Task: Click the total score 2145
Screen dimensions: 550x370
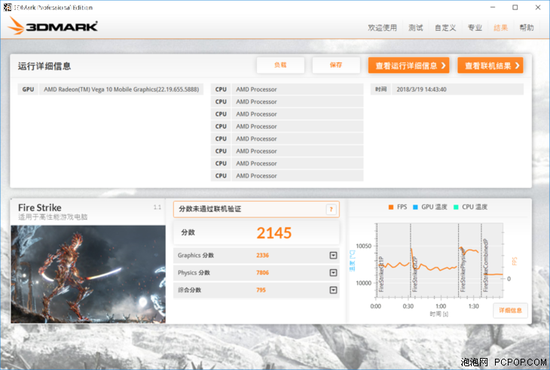Action: pyautogui.click(x=274, y=233)
